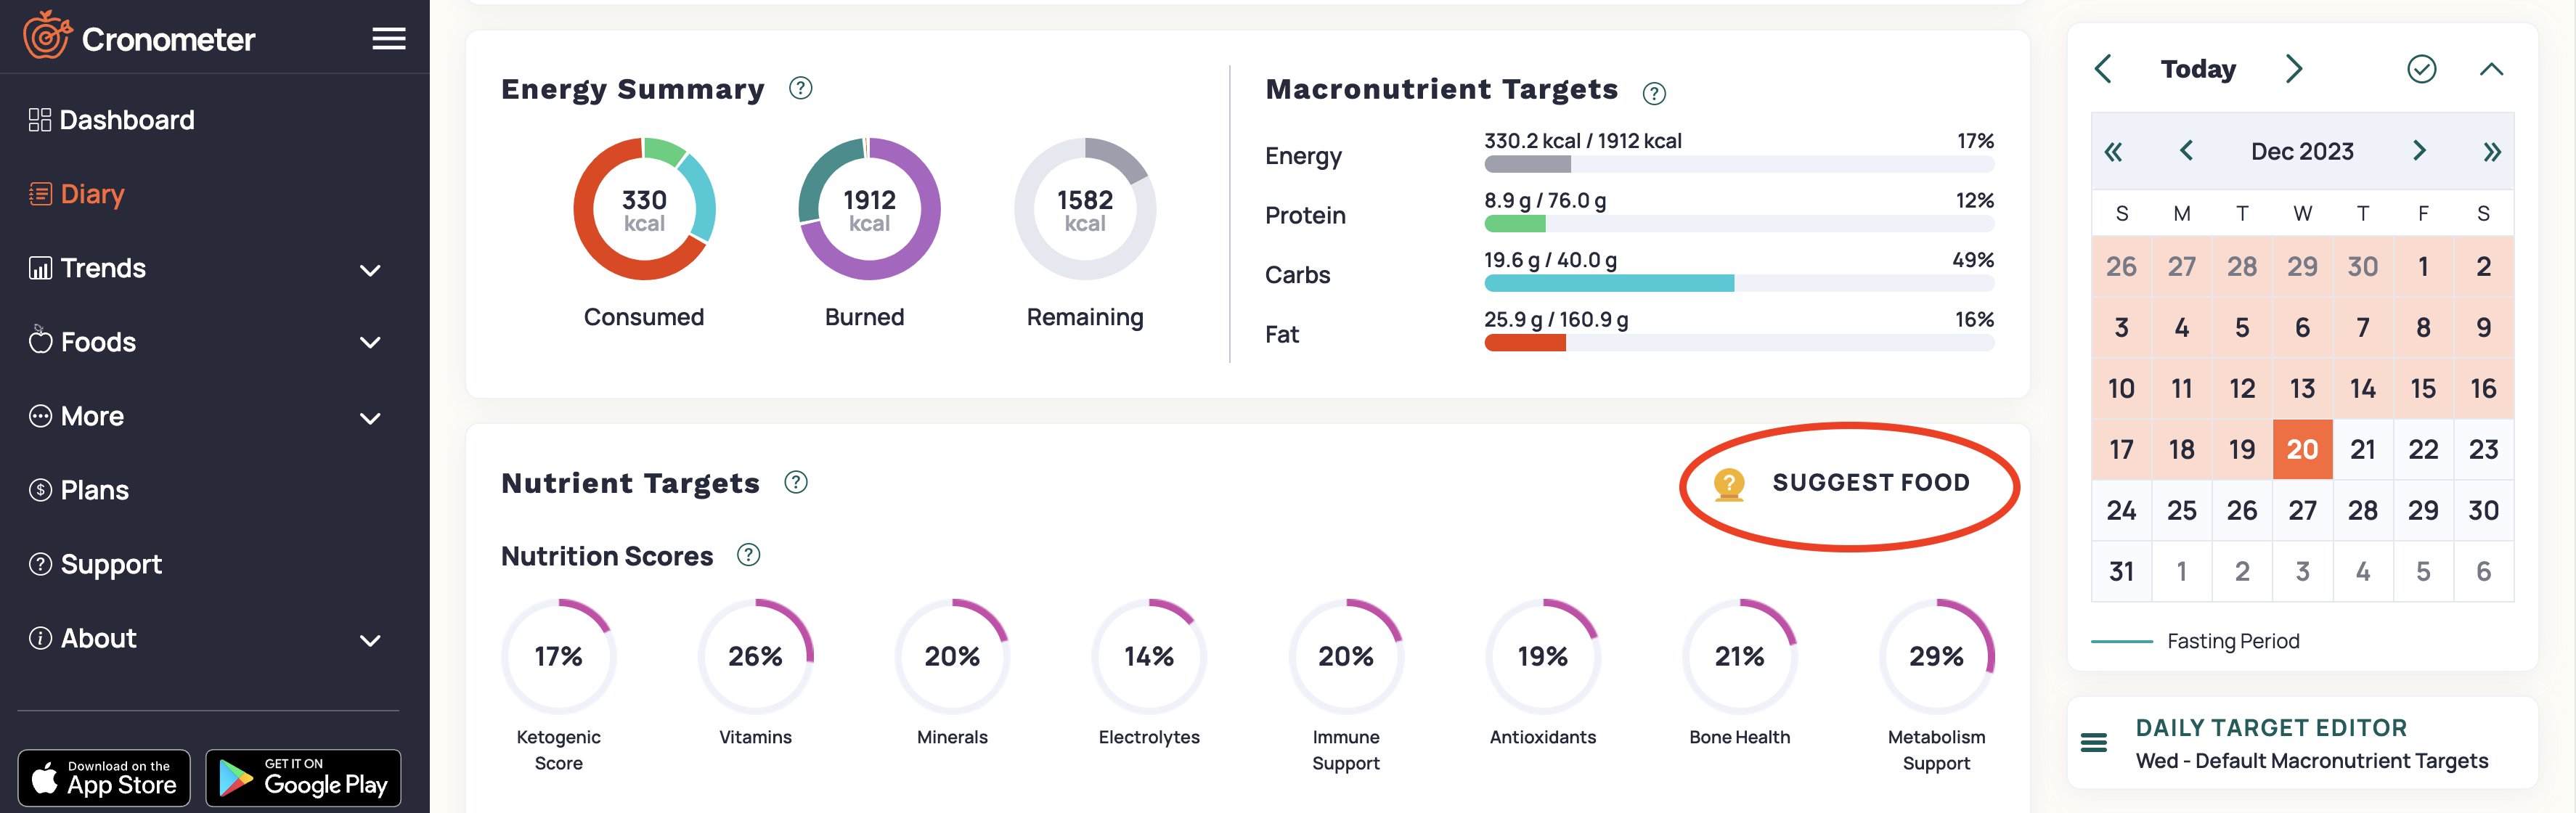2576x813 pixels.
Task: Click the Energy Summary help icon
Action: 800,89
